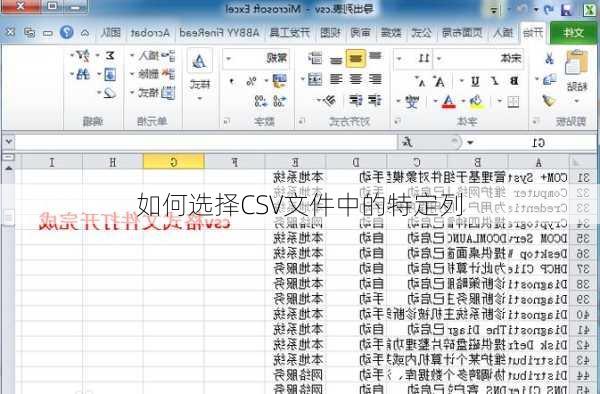The width and height of the screenshot is (600, 394).
Task: Select the Format Painter brush icon
Action: (549, 101)
